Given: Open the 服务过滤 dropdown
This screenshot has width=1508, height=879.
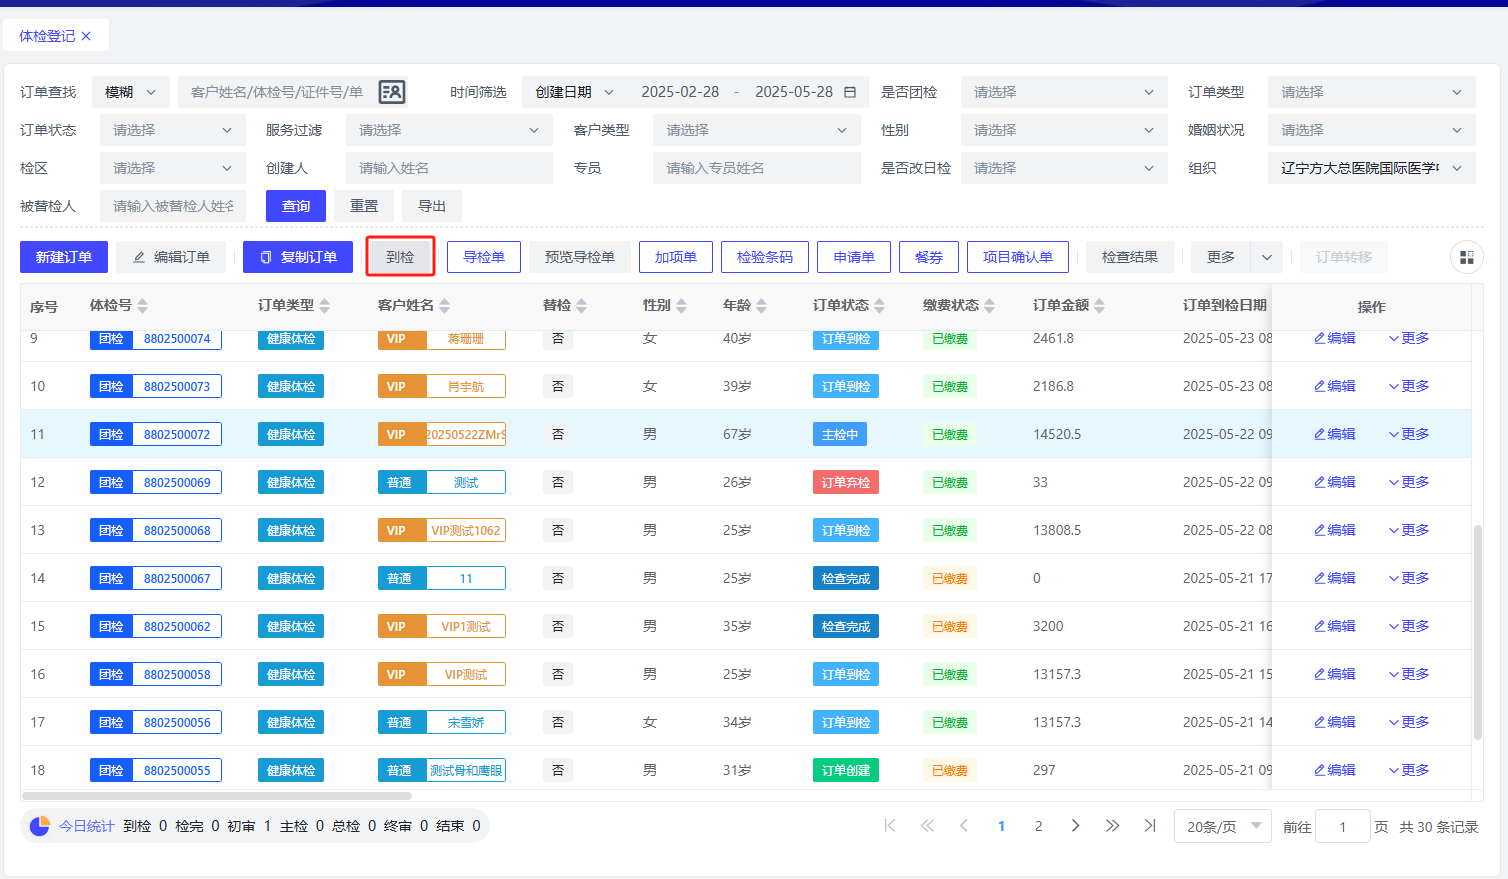Looking at the screenshot, I should [x=449, y=130].
